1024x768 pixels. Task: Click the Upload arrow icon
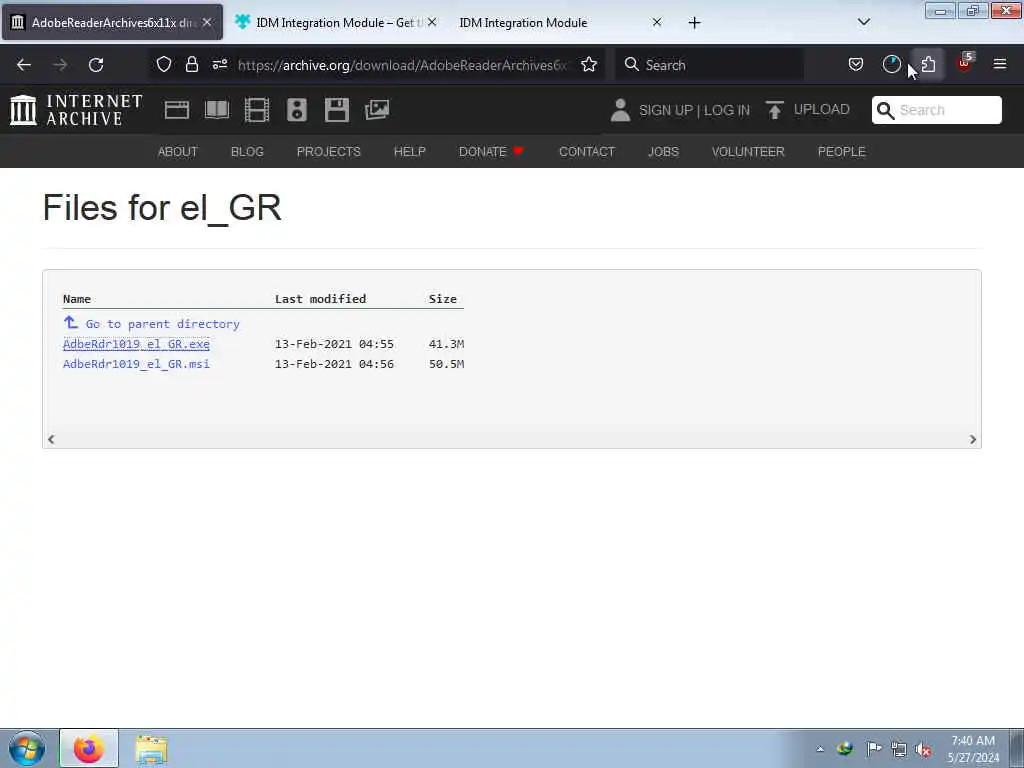click(775, 110)
